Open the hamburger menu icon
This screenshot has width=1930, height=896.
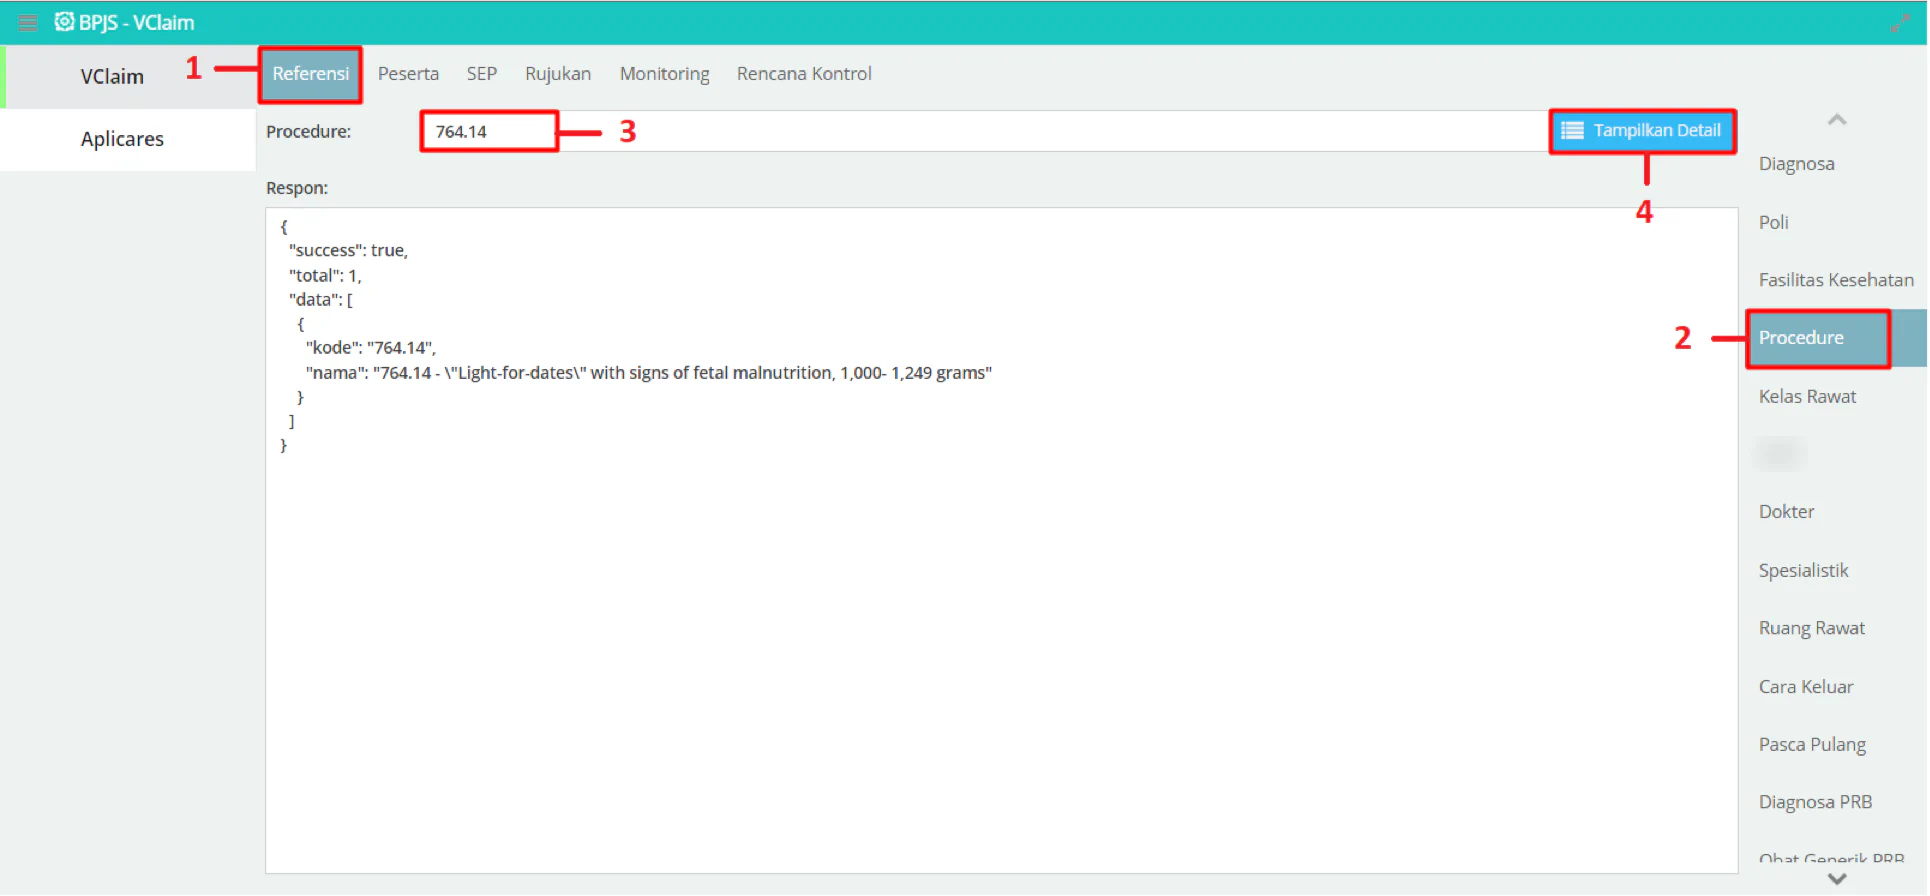pyautogui.click(x=27, y=22)
